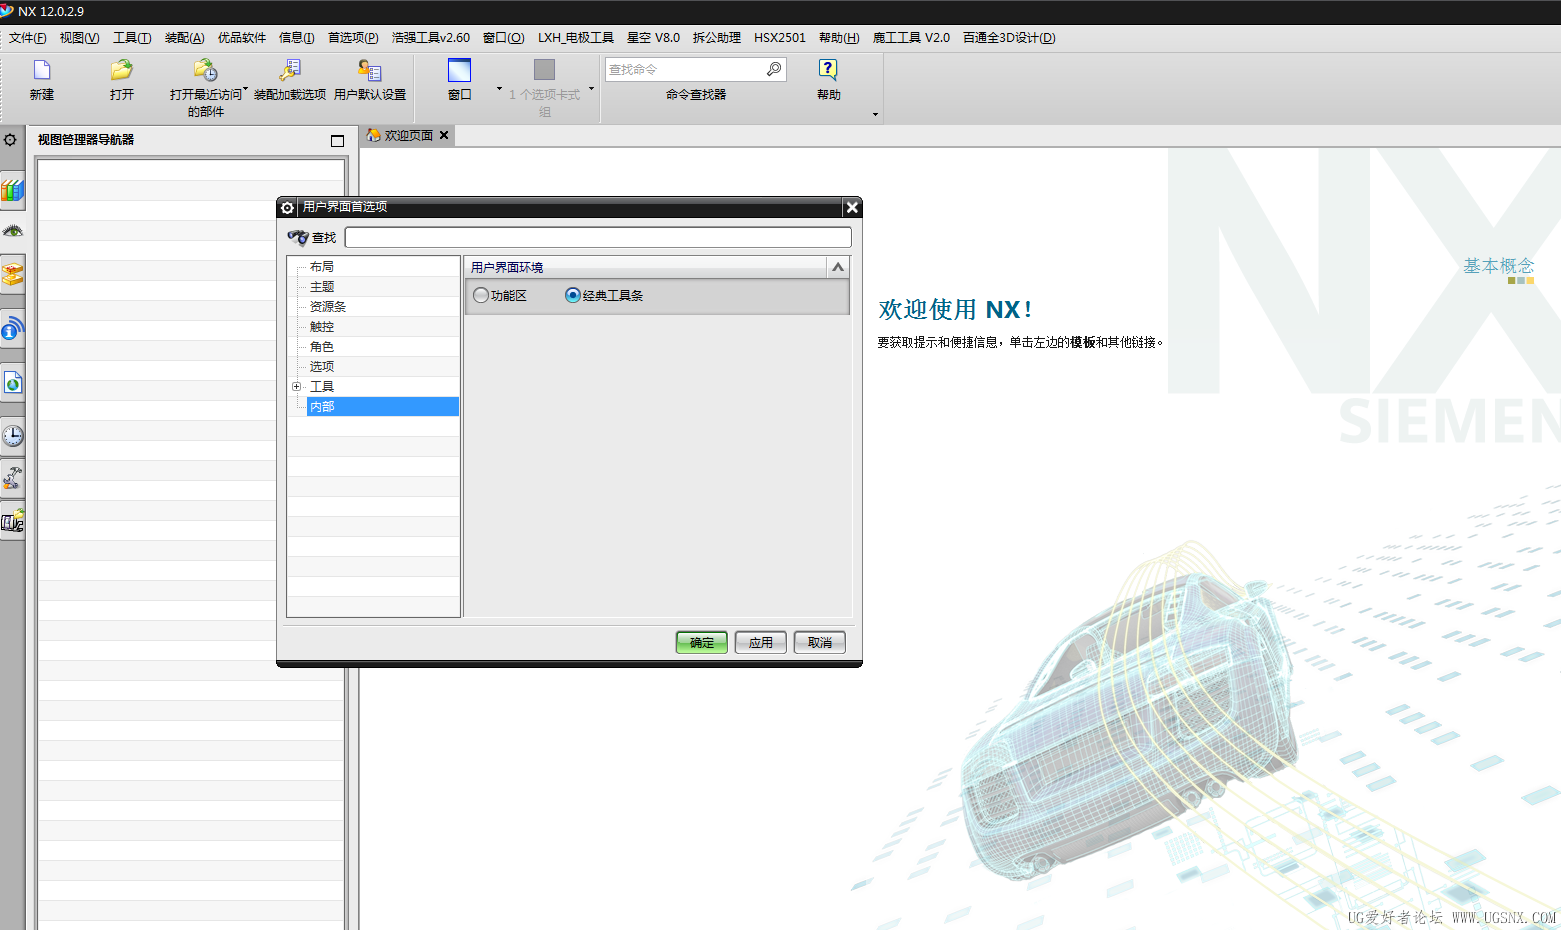Open resource bar settings gear icon
Screen dimensions: 1561x930
click(10, 140)
